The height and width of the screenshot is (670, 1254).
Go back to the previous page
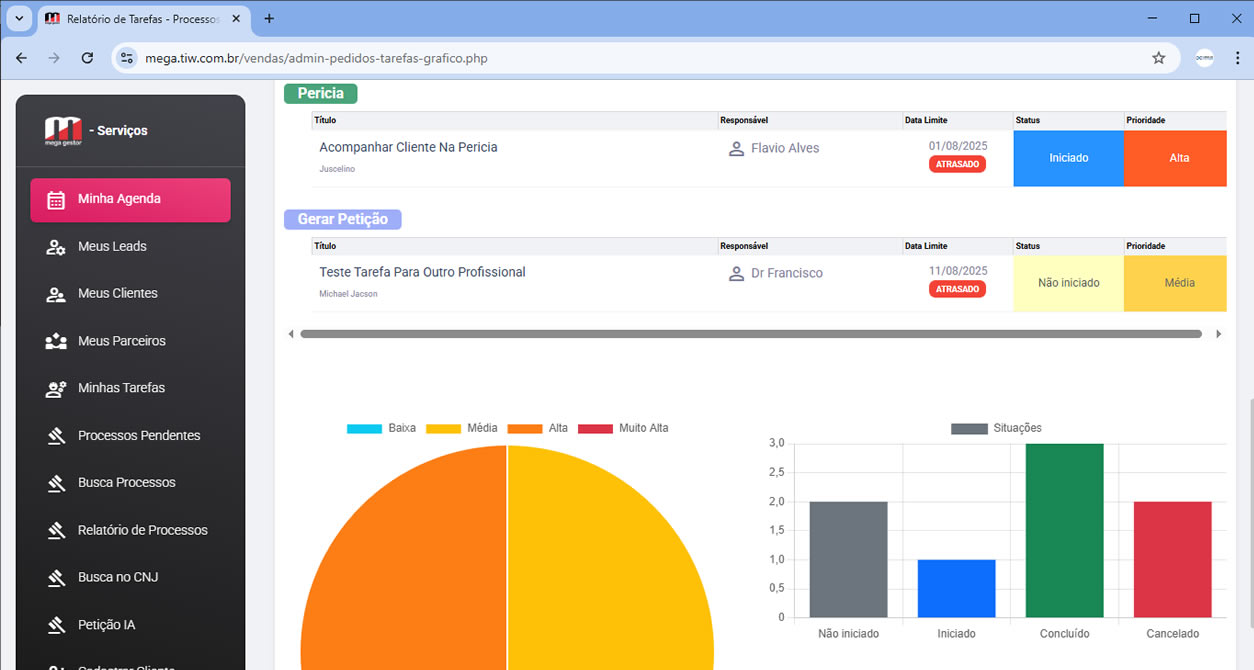(21, 58)
